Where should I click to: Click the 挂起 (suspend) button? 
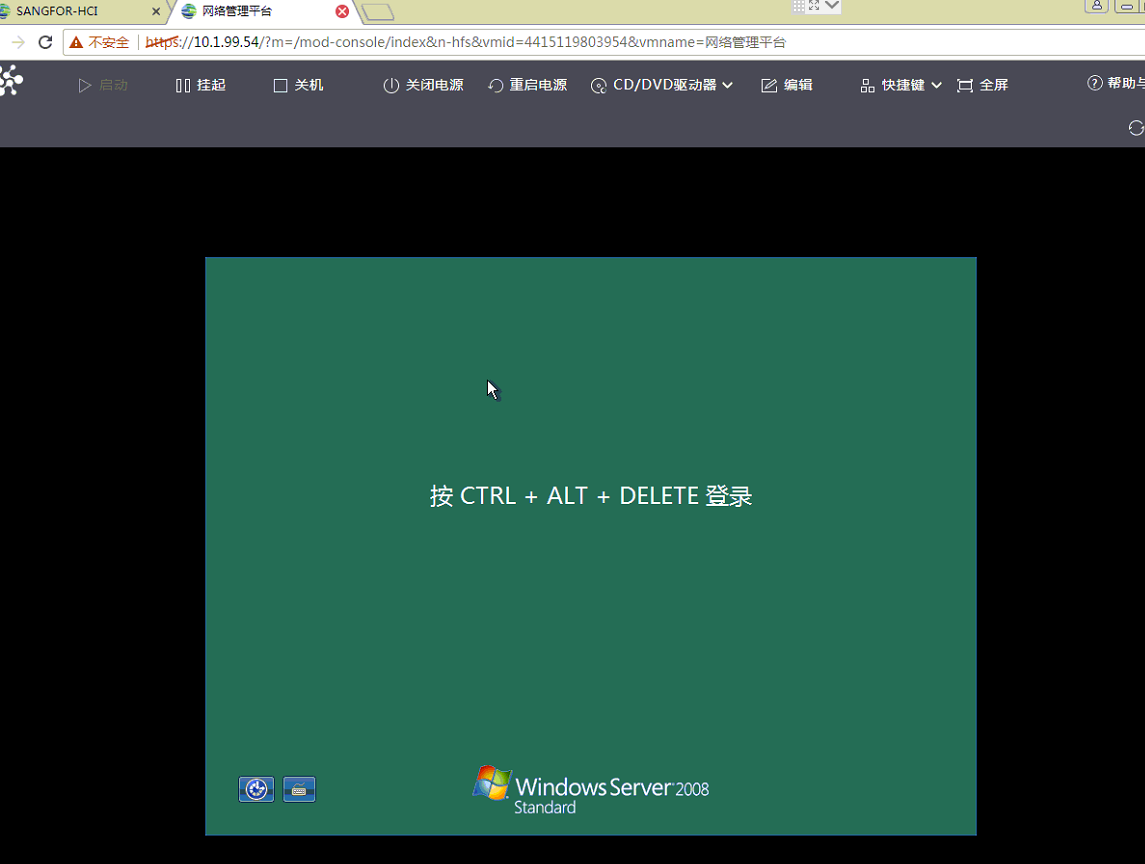click(201, 85)
